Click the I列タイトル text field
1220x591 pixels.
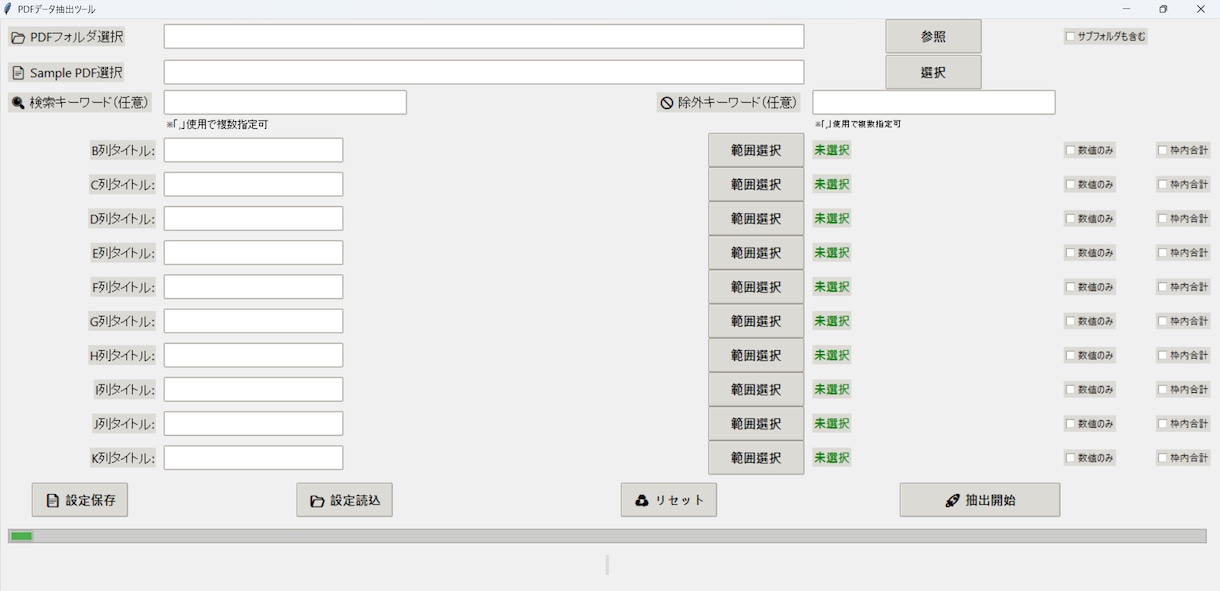point(253,389)
